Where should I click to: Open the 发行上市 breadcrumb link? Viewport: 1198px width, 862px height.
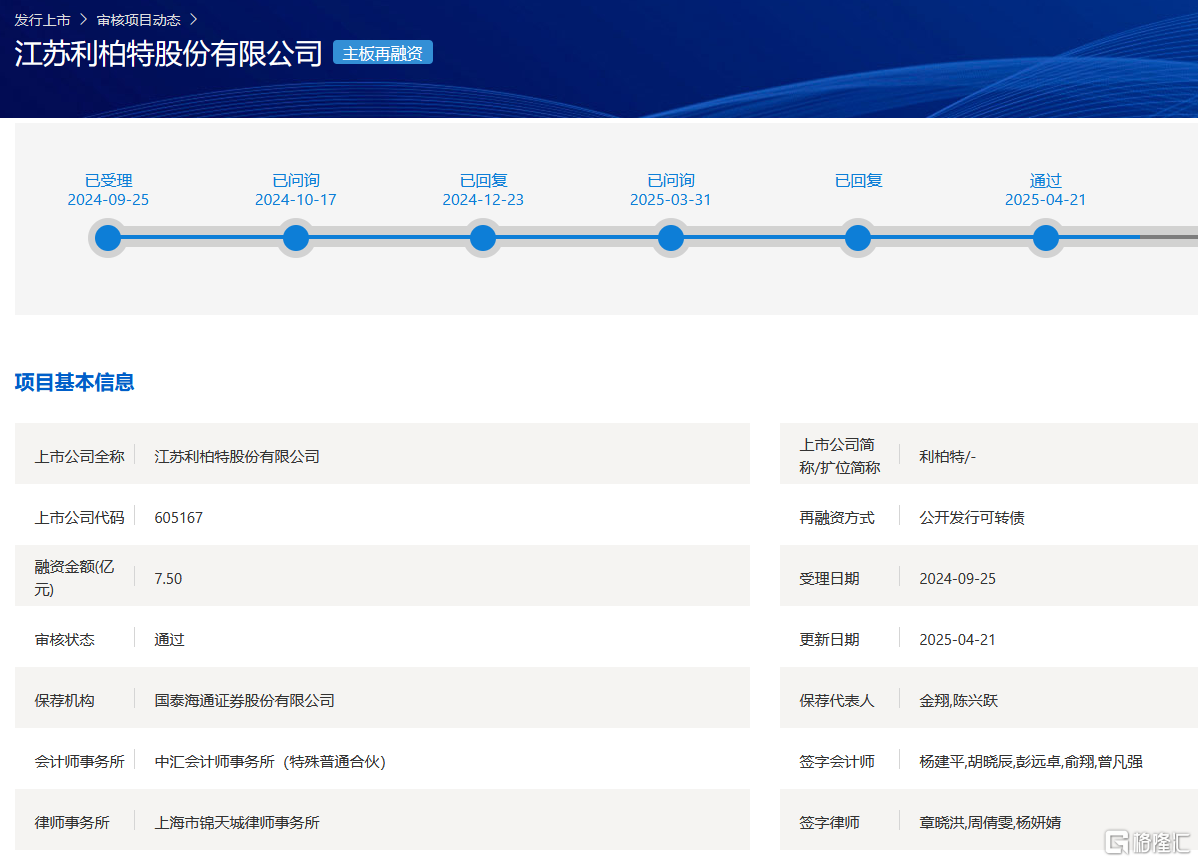pyautogui.click(x=42, y=20)
